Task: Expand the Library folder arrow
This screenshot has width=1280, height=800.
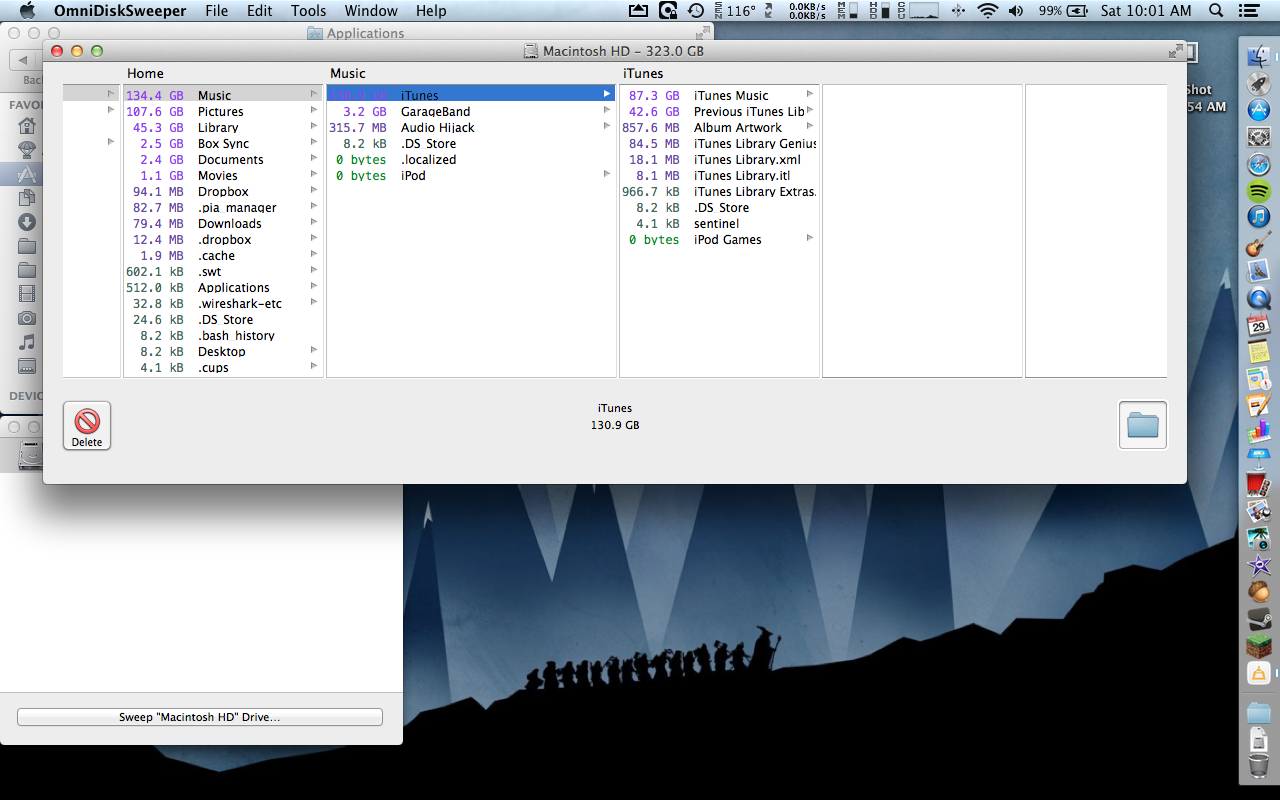Action: [314, 126]
